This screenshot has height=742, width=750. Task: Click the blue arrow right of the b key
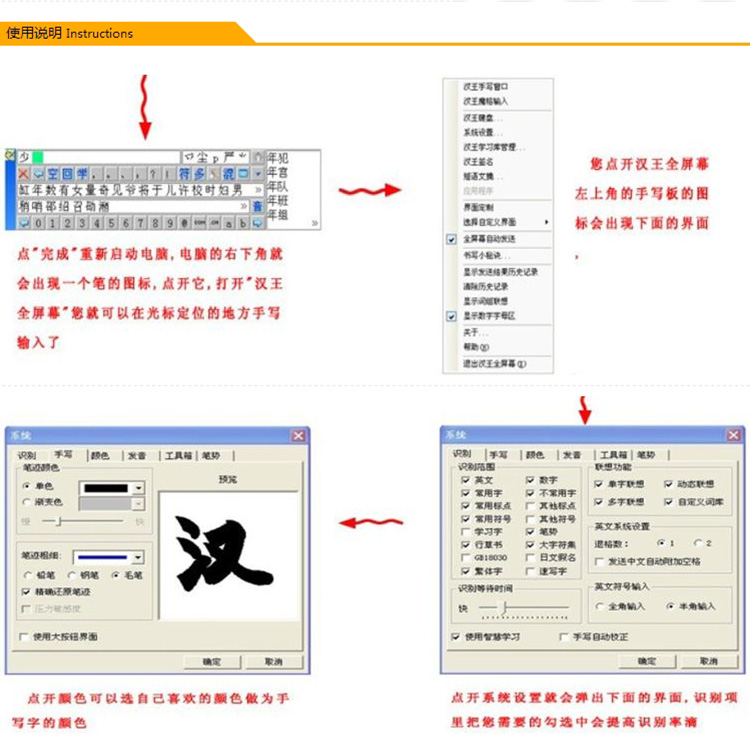click(x=258, y=223)
